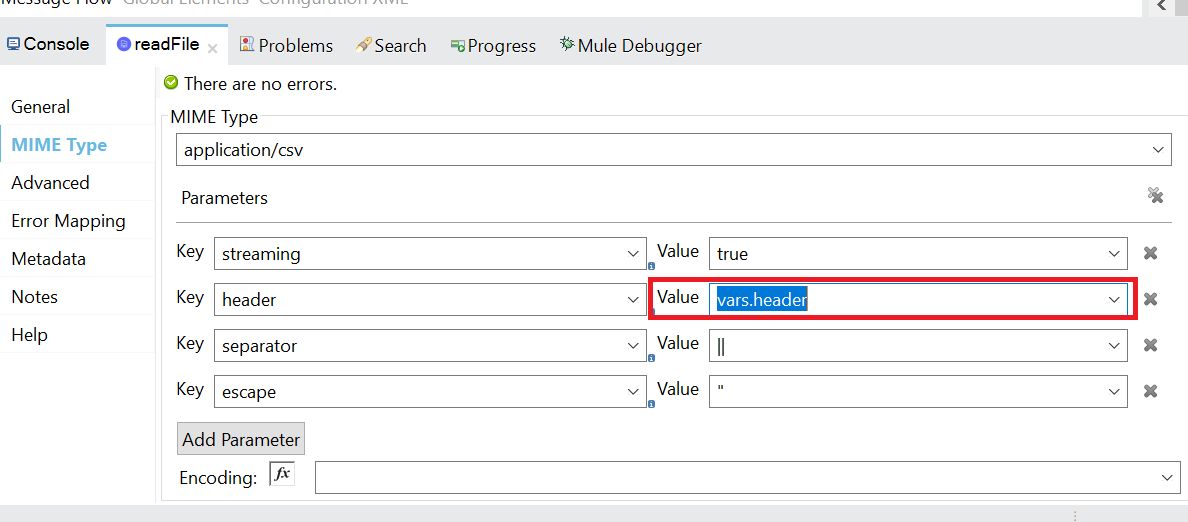Expand the vars.header value dropdown
1188x522 pixels.
(x=1114, y=300)
